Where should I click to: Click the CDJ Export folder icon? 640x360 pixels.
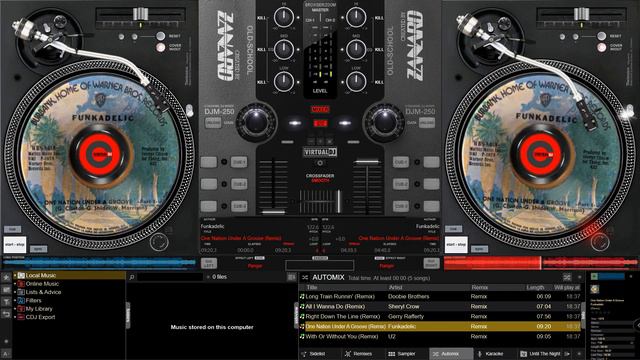21,317
